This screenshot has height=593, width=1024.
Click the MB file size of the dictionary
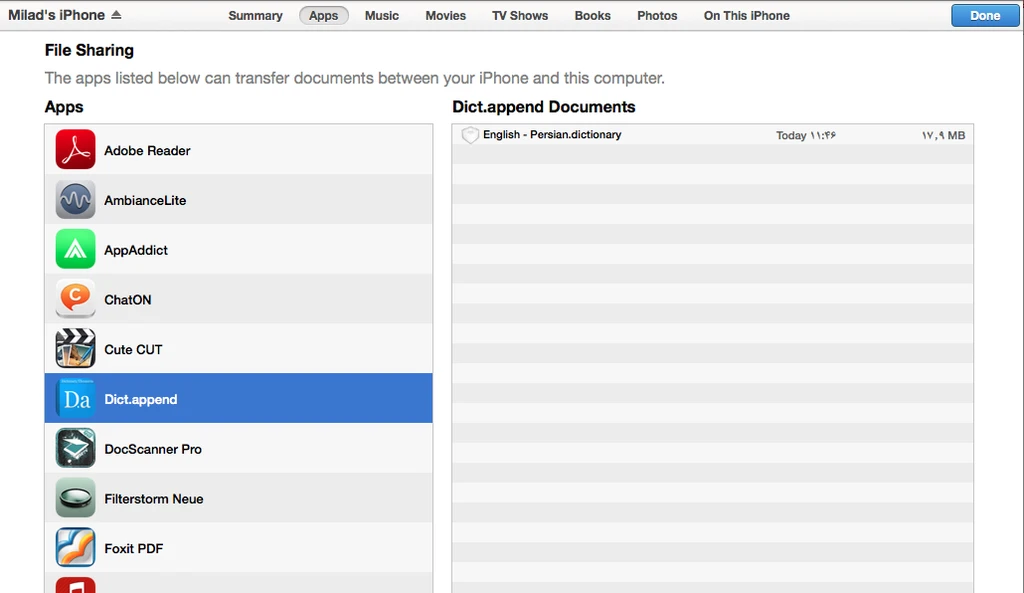click(x=944, y=135)
